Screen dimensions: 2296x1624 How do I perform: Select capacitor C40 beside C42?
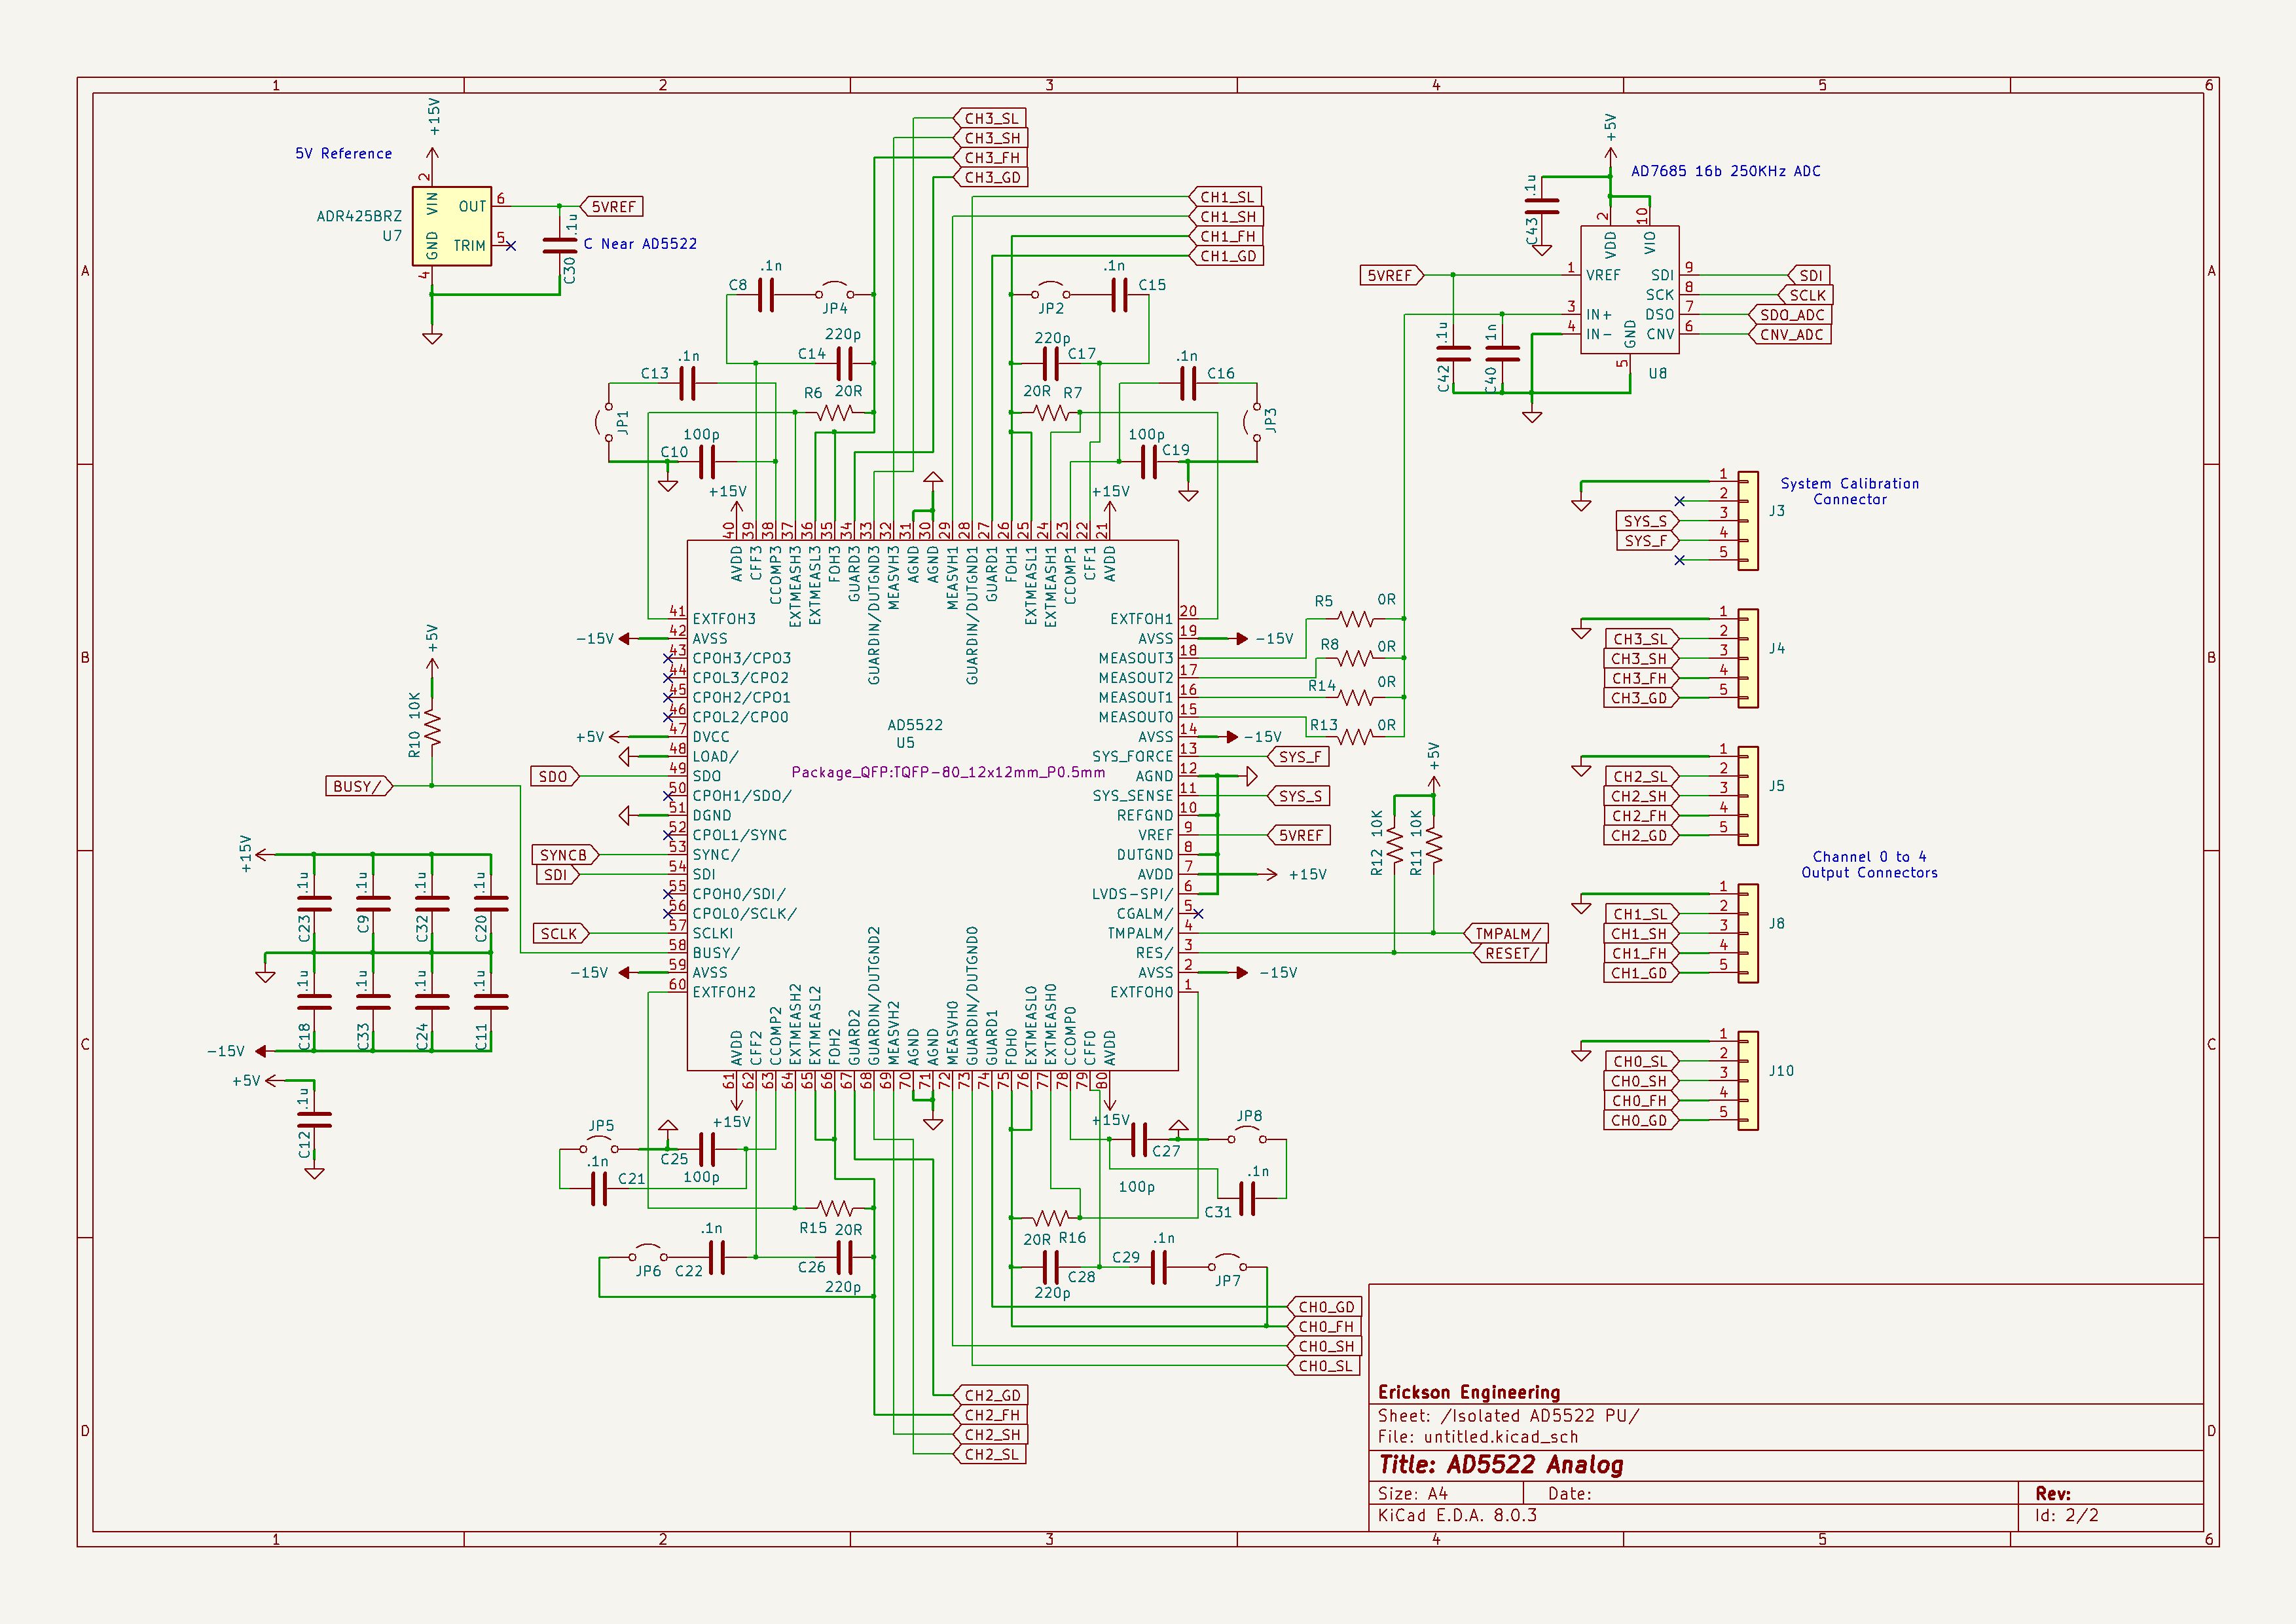point(1502,354)
